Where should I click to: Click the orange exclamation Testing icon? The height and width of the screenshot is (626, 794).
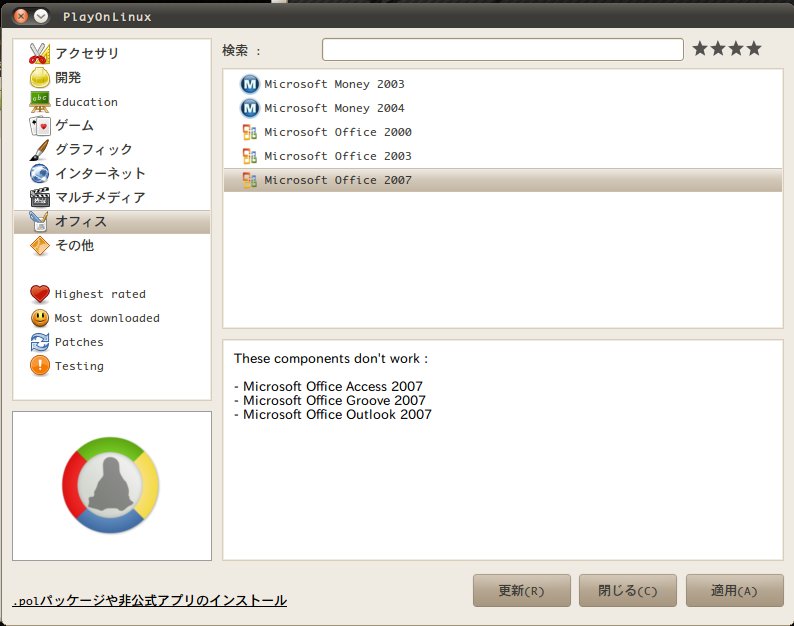[x=39, y=366]
